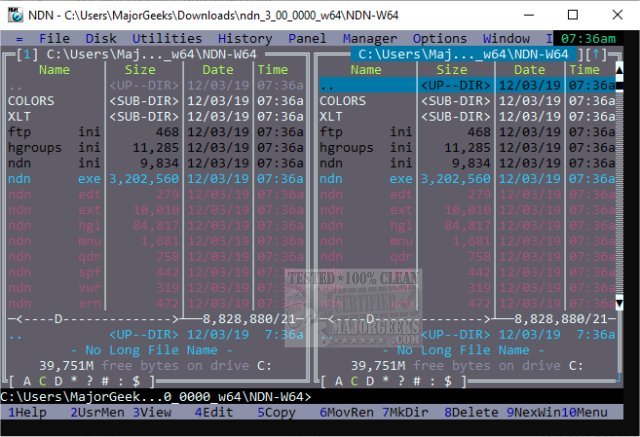Viewport: 640px width, 437px height.
Task: Select COLORS directory in the left panel
Action: 156,101
